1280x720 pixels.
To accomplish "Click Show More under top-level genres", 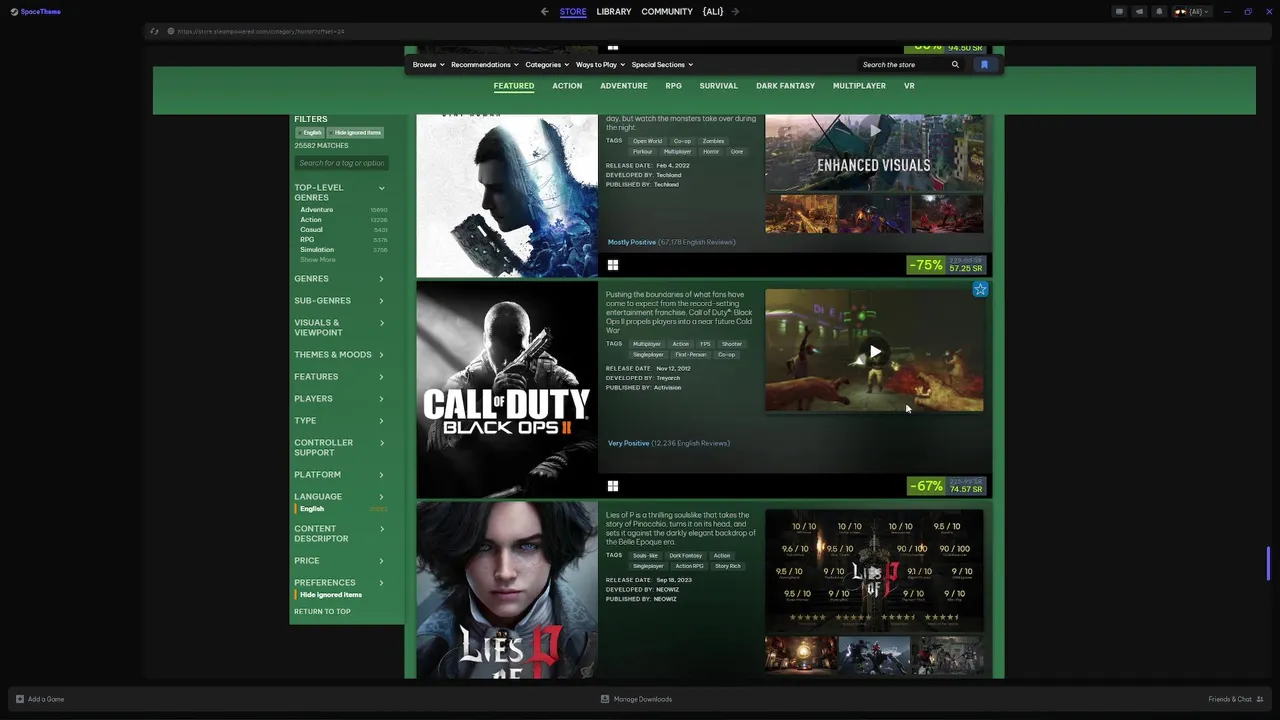I will click(318, 260).
